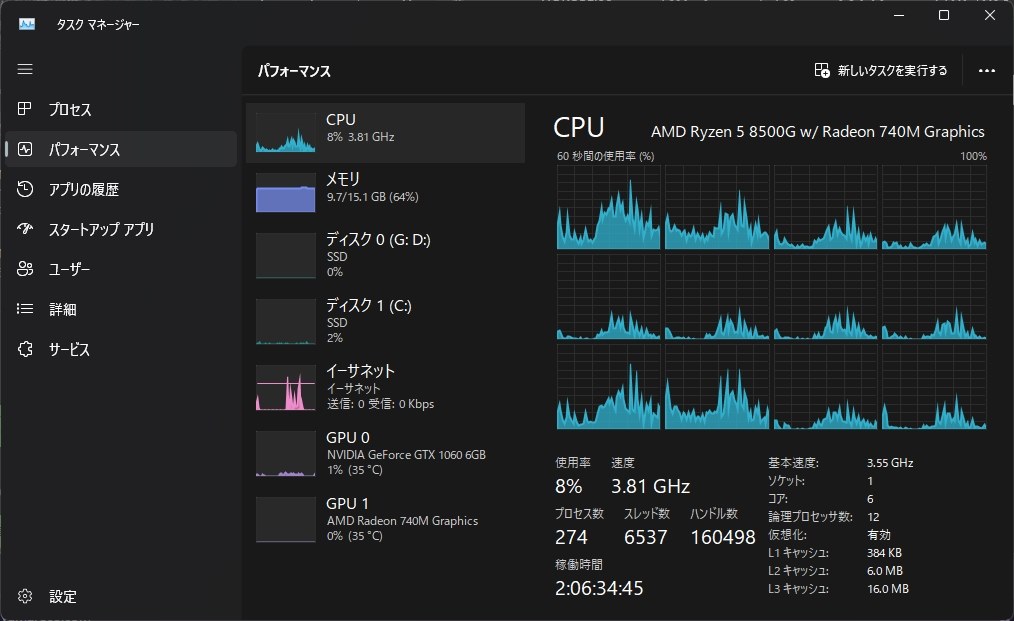1014x621 pixels.
Task: Select パフォーマンス in the sidebar
Action: click(85, 149)
